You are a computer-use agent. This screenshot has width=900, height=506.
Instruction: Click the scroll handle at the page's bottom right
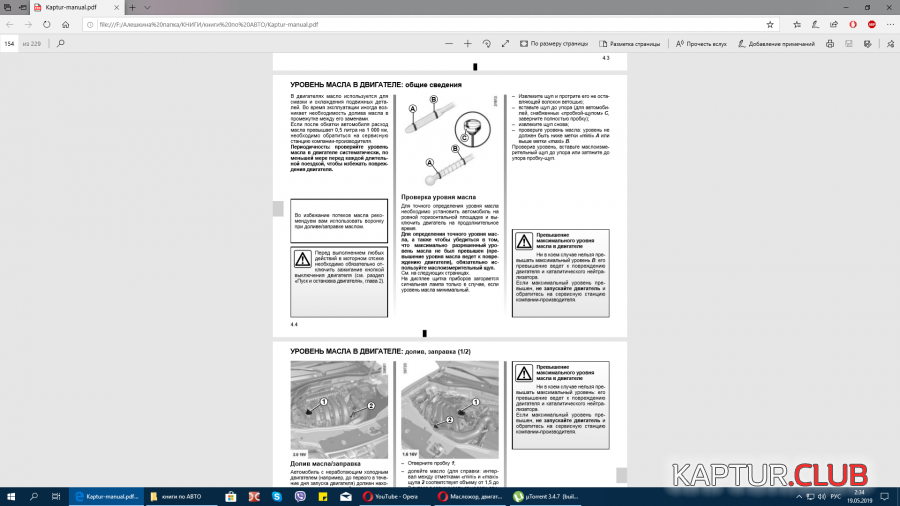(622, 475)
